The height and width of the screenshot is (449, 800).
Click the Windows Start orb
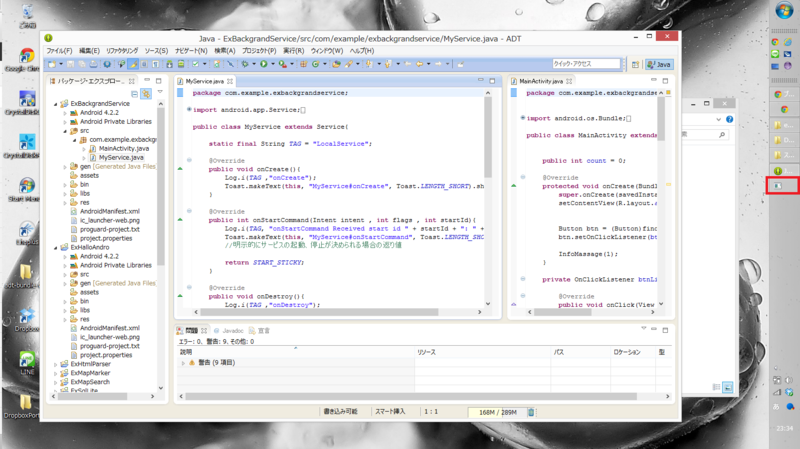(784, 10)
